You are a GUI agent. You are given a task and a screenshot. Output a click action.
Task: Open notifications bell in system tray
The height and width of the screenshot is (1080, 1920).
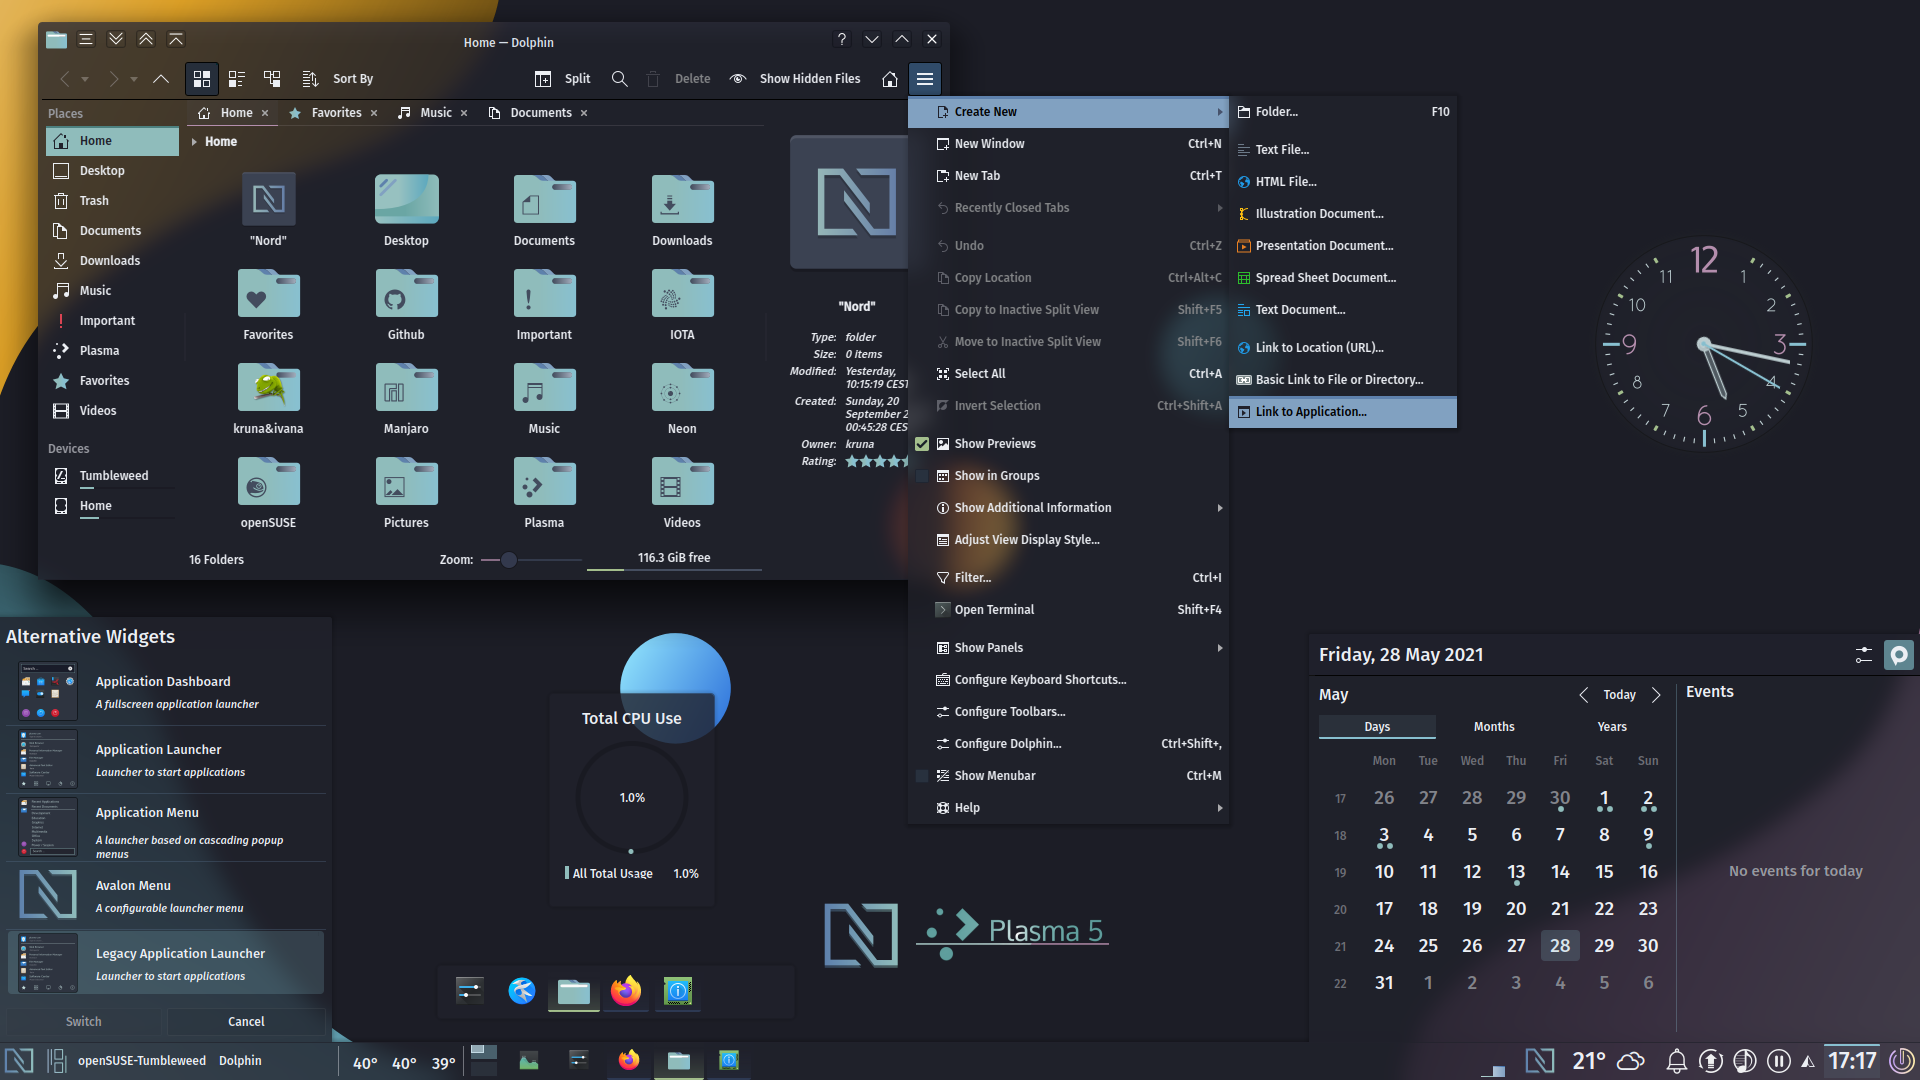1677,1061
